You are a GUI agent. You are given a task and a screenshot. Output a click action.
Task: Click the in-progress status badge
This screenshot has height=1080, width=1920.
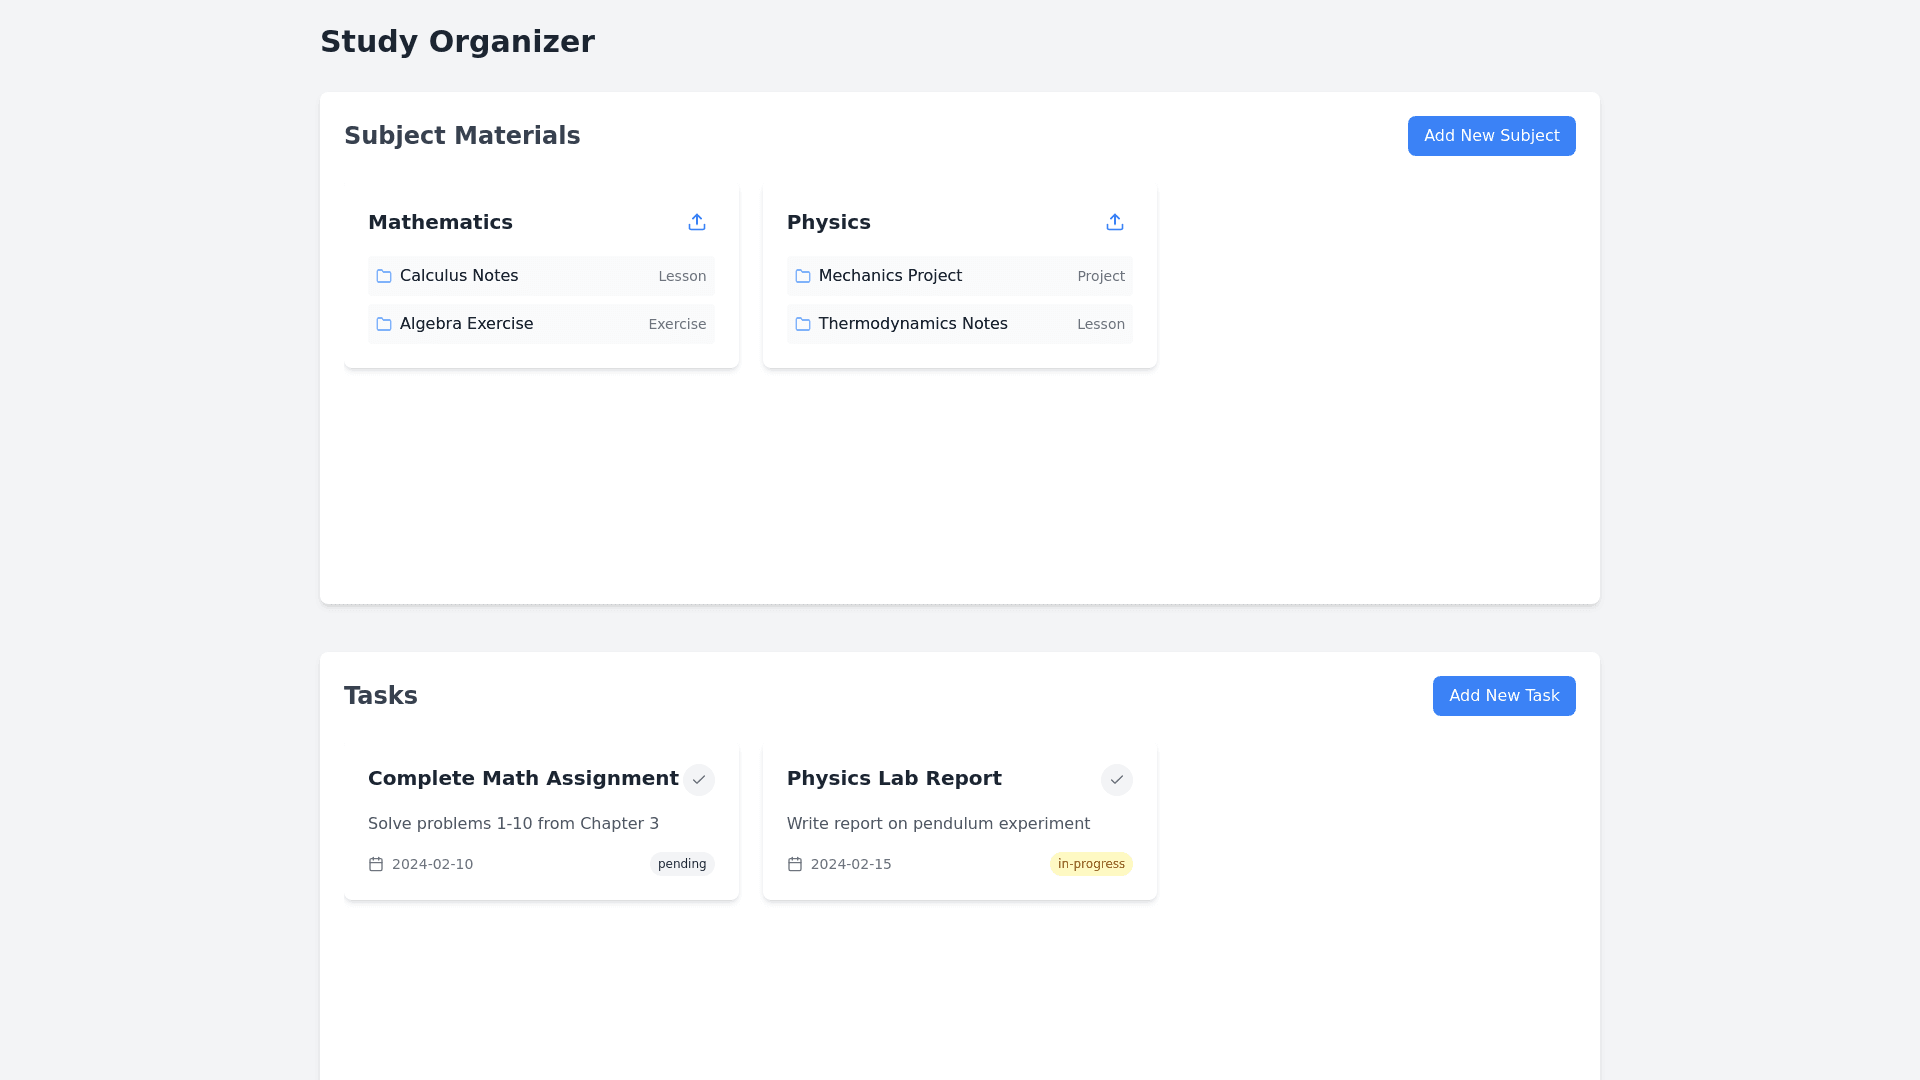[x=1091, y=864]
